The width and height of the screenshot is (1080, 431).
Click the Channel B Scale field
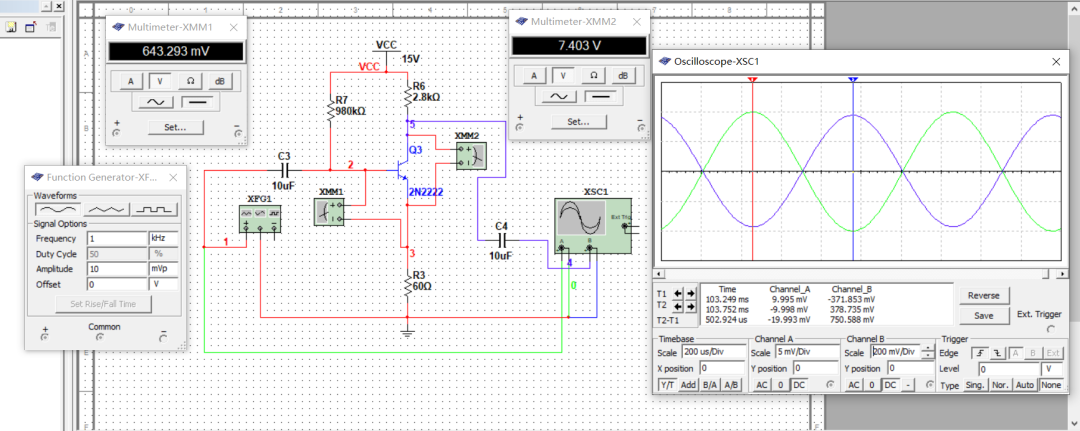895,352
